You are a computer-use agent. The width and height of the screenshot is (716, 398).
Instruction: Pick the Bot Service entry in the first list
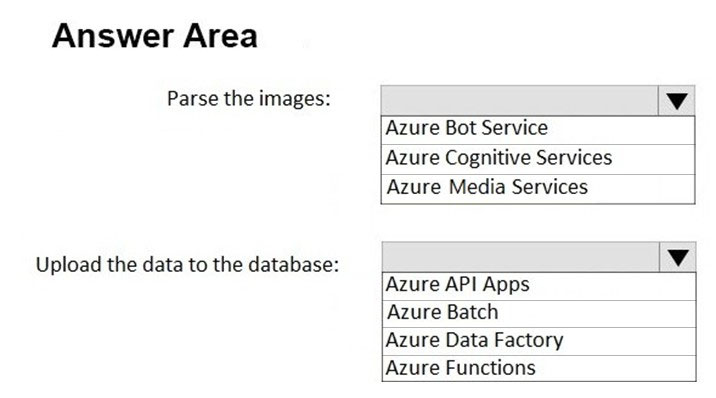[x=538, y=130]
